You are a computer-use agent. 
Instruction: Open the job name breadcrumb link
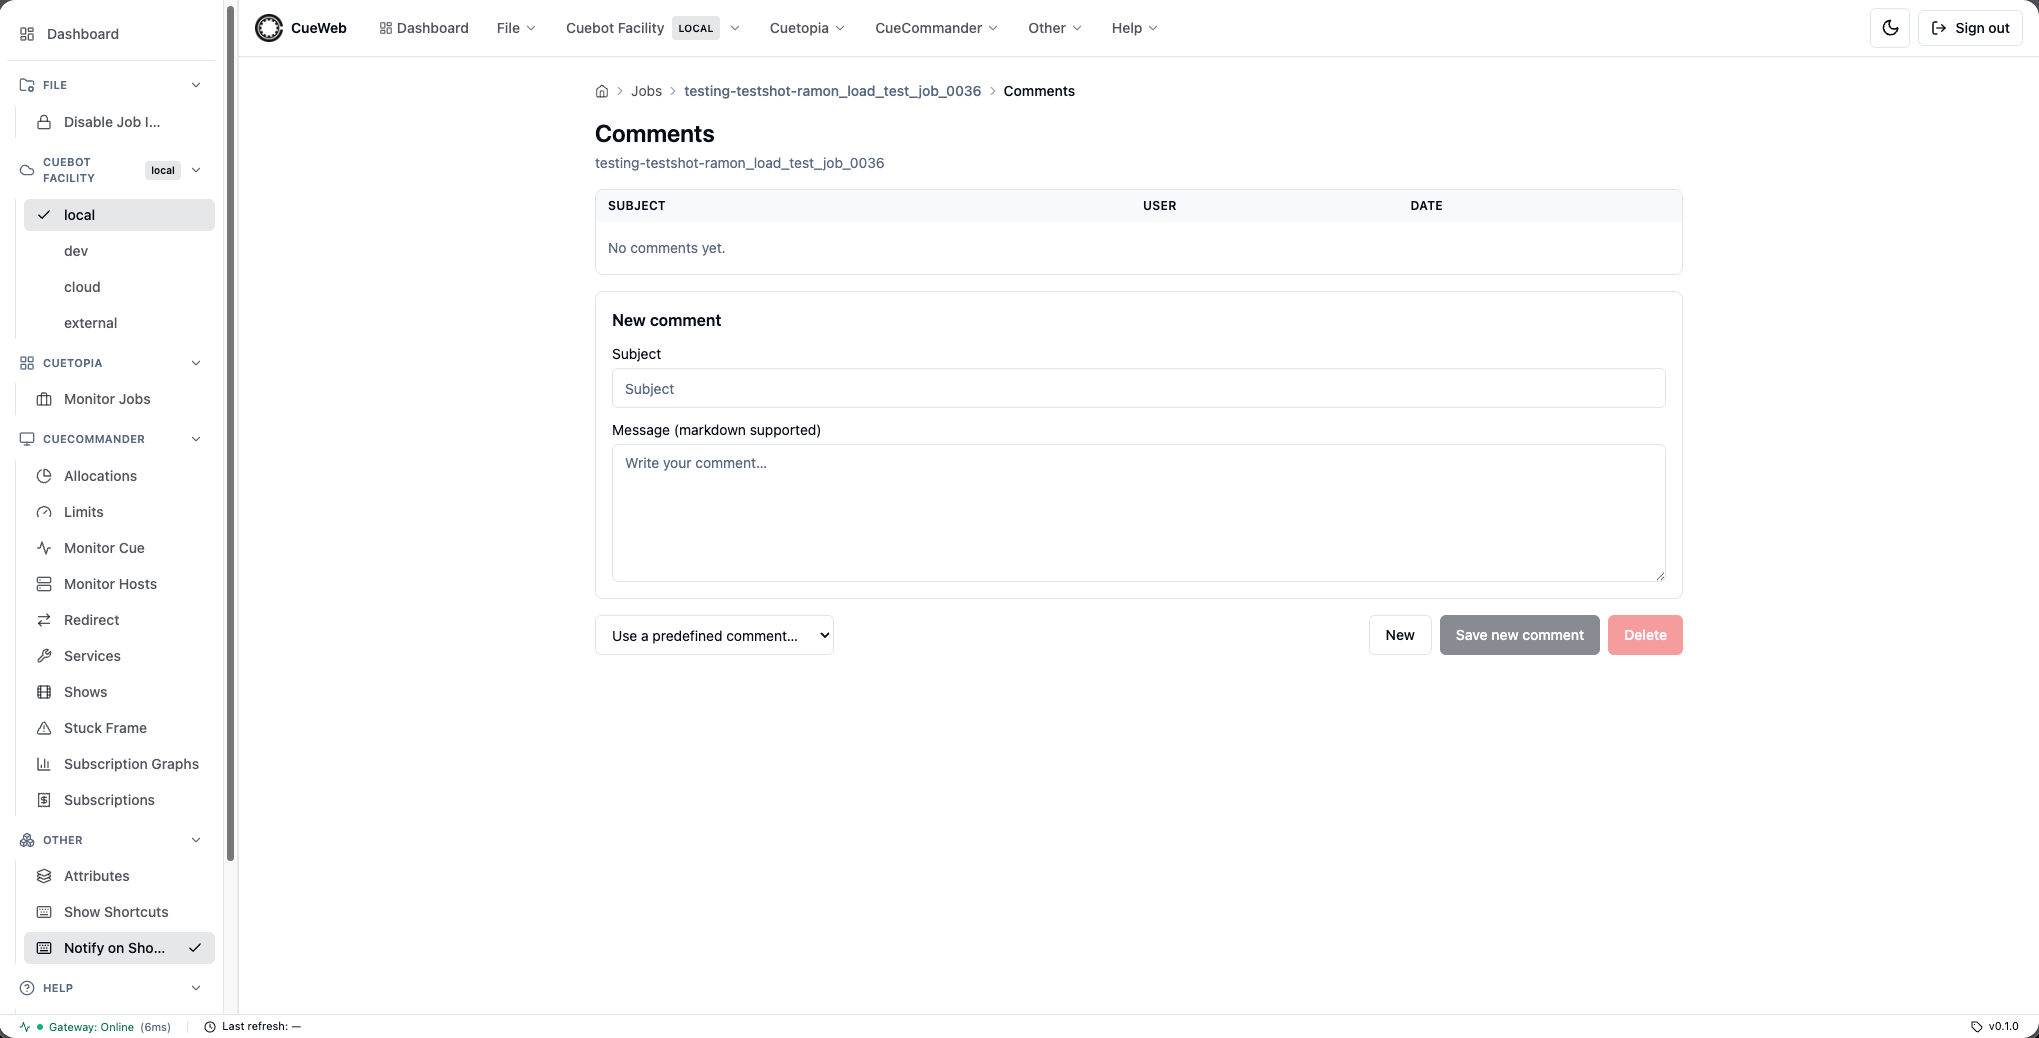coord(832,91)
